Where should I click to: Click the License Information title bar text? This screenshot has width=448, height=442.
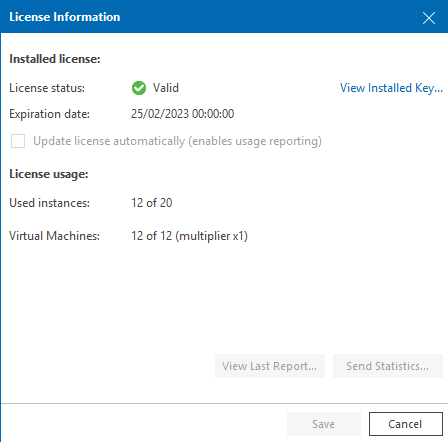[65, 17]
